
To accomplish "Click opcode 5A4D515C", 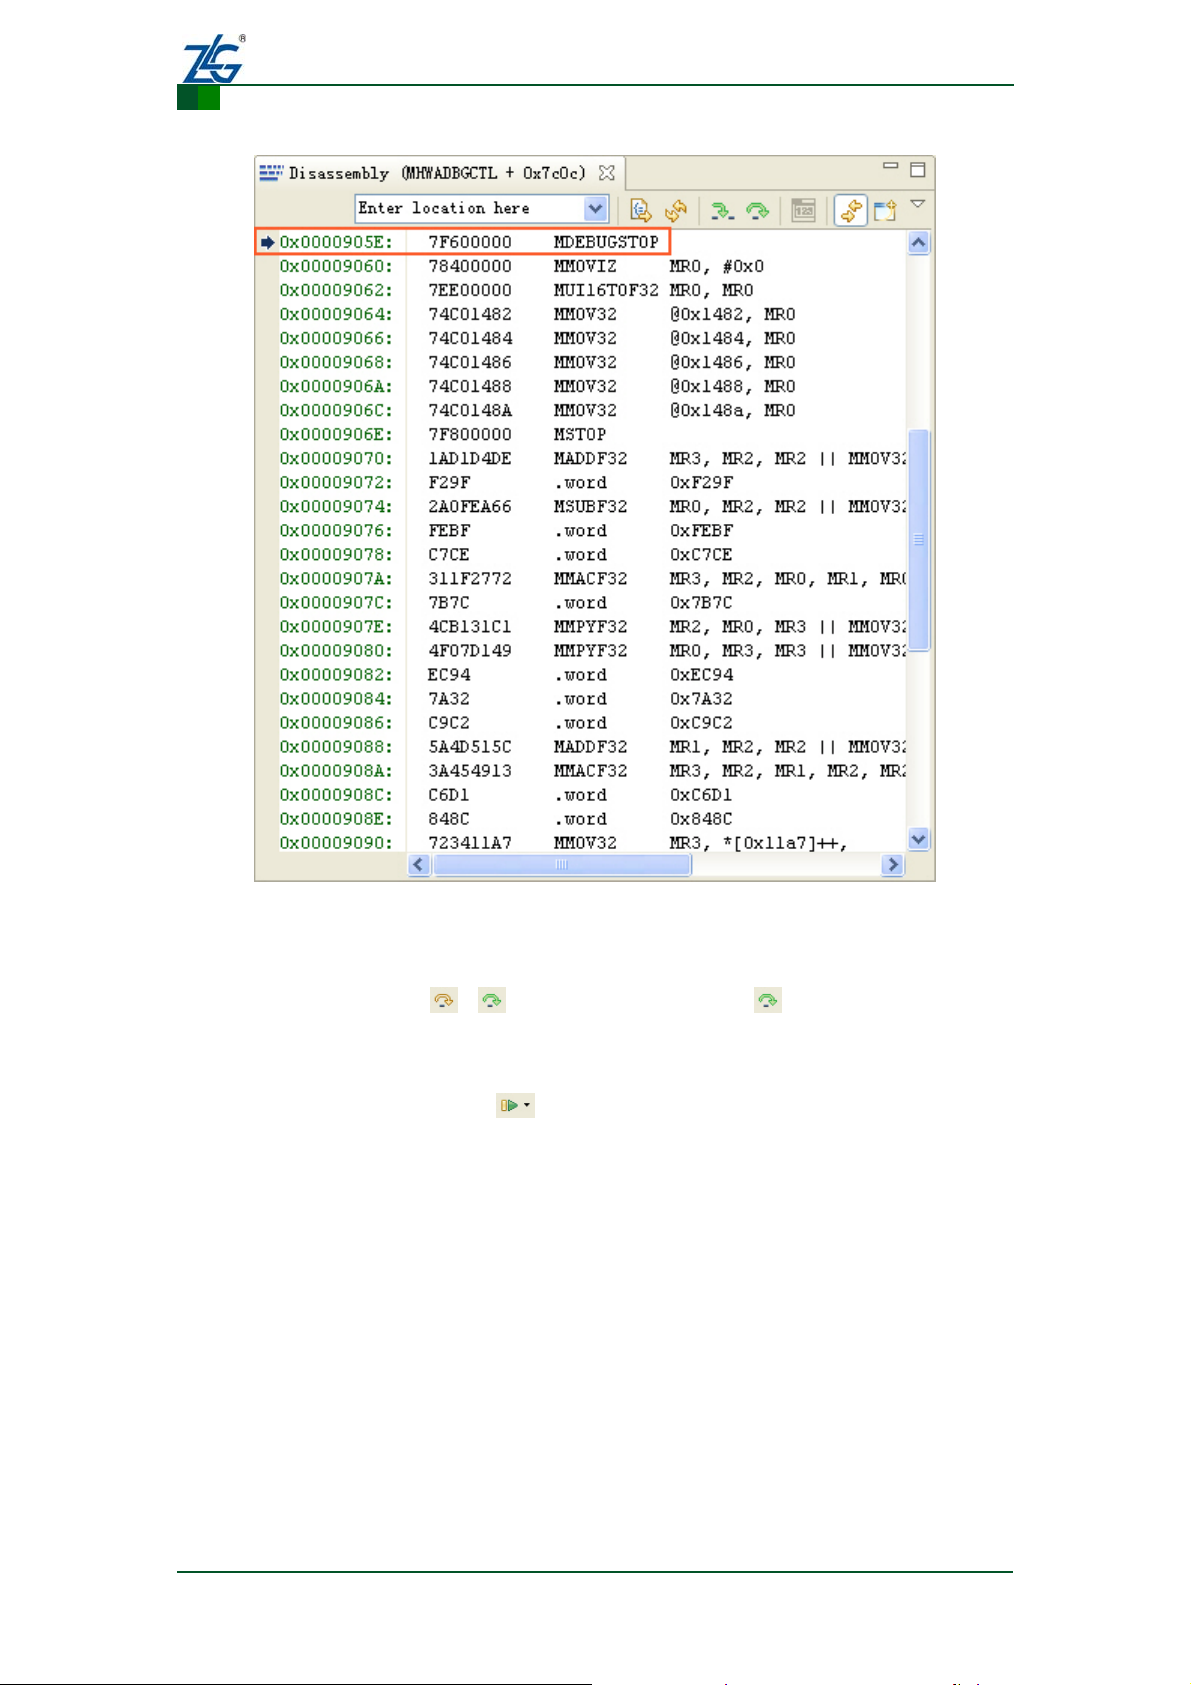I will pyautogui.click(x=470, y=746).
